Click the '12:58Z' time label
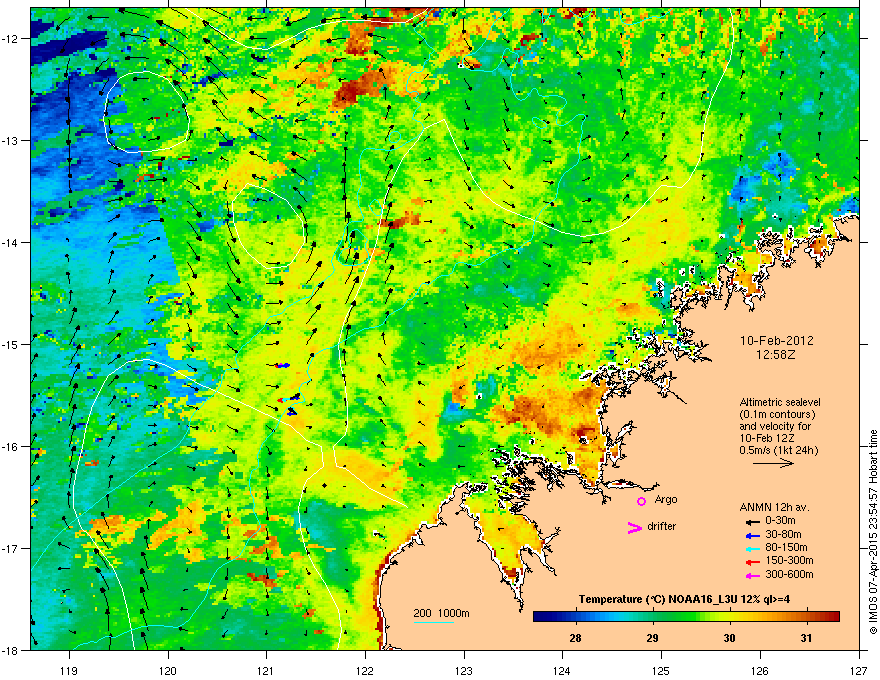The width and height of the screenshot is (880, 680). tap(776, 355)
